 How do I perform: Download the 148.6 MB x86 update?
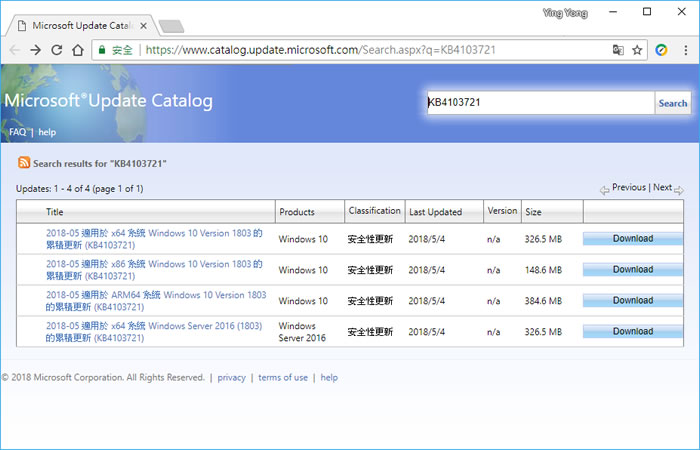pyautogui.click(x=633, y=270)
